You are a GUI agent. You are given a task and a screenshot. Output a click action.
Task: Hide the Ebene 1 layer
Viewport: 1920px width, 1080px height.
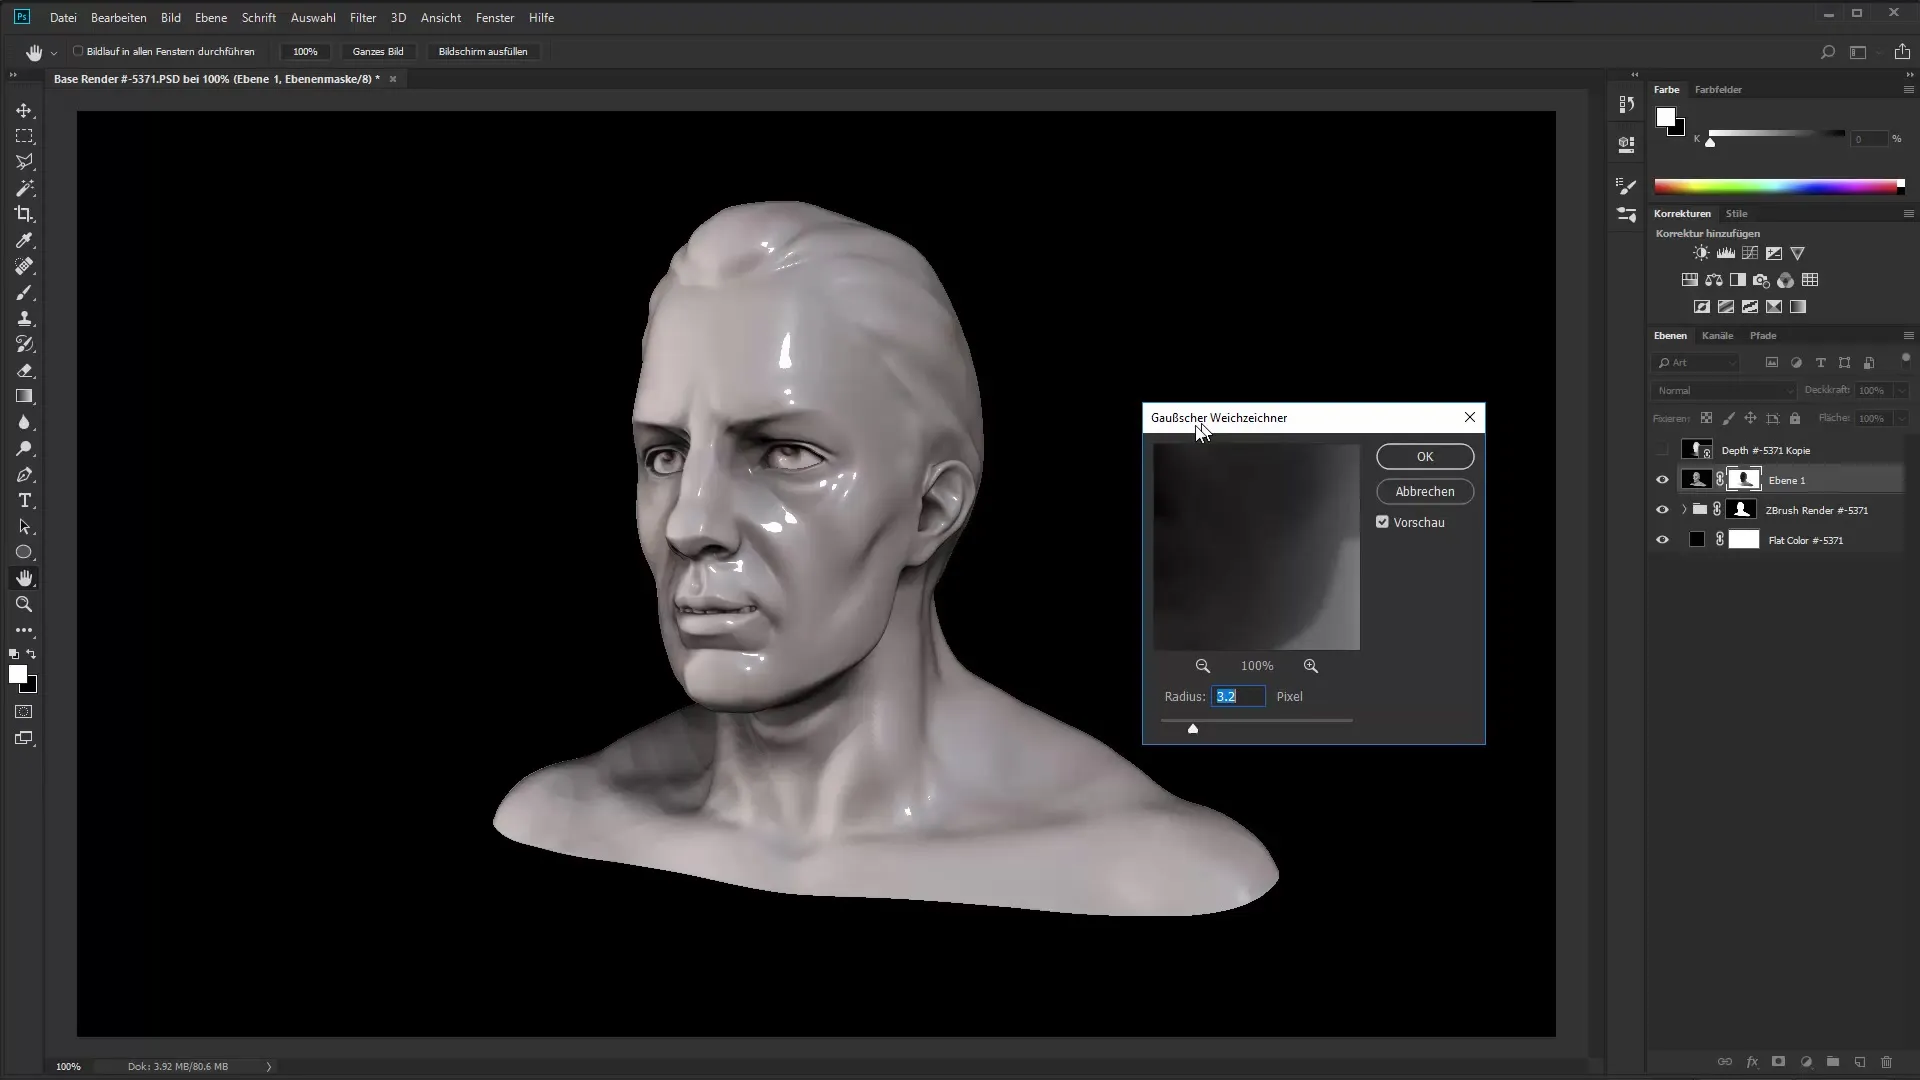[1662, 480]
